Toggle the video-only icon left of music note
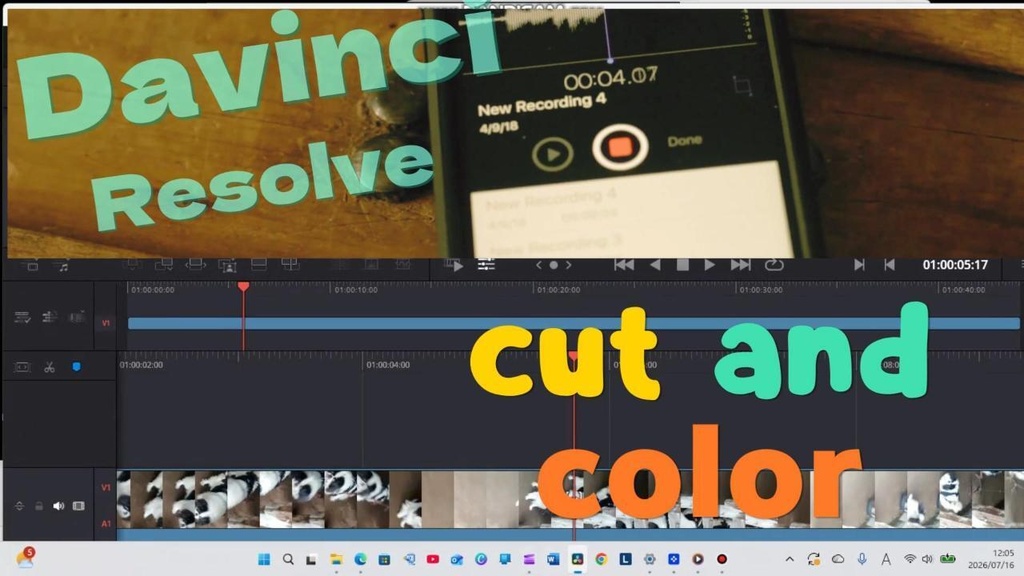This screenshot has width=1024, height=576. tap(31, 266)
